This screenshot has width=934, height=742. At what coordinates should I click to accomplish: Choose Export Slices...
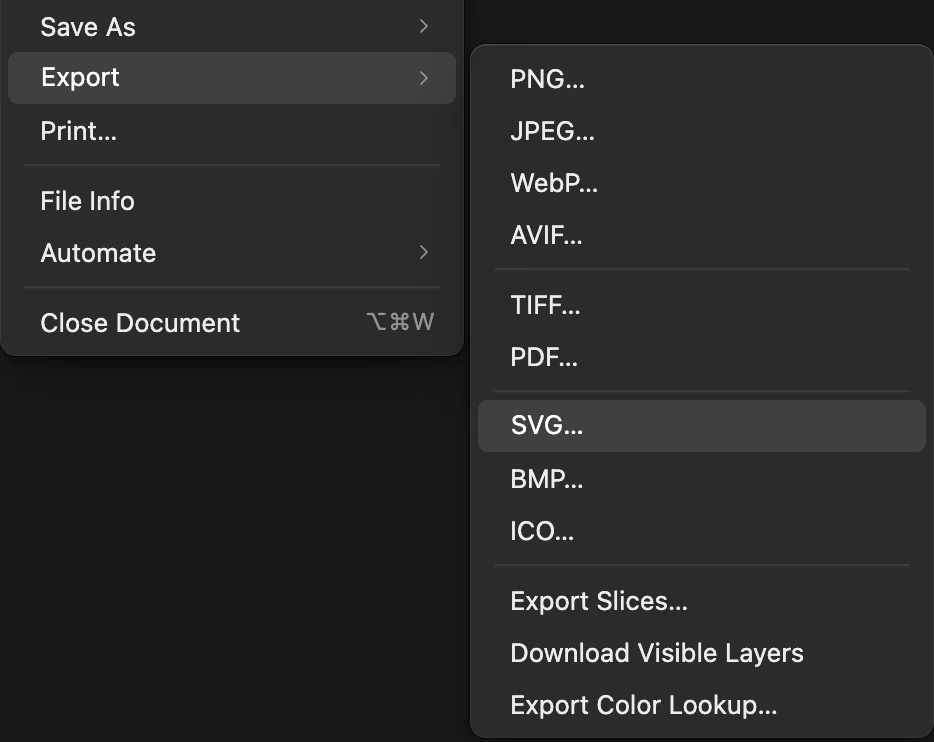(x=702, y=601)
